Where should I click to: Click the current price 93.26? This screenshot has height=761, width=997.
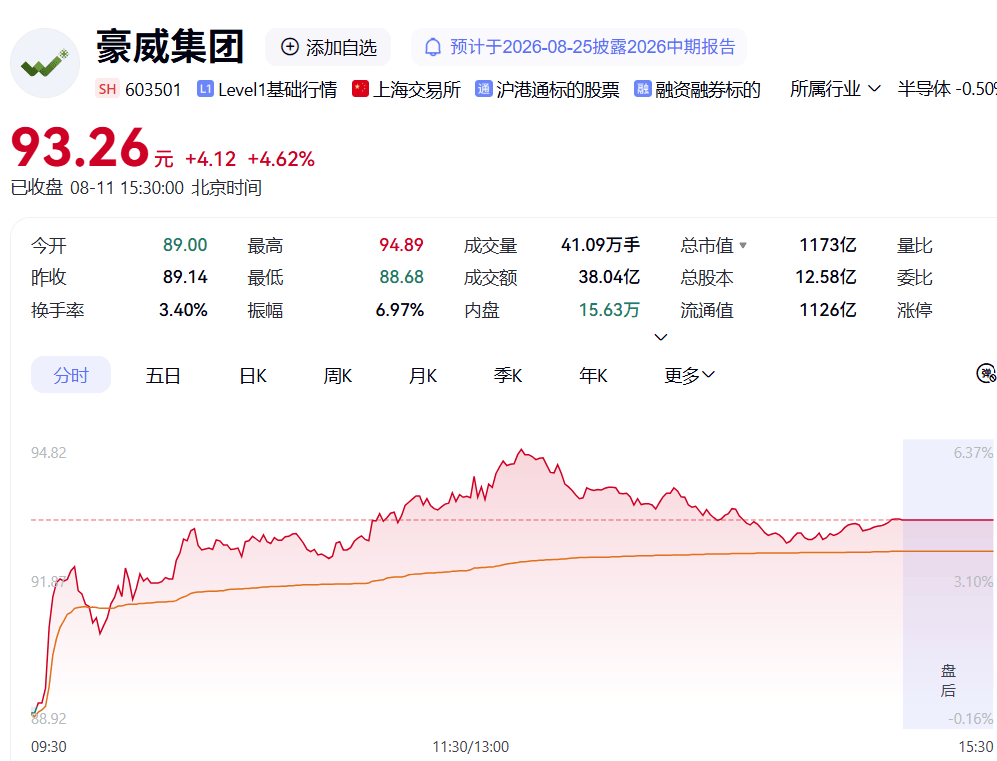point(80,147)
